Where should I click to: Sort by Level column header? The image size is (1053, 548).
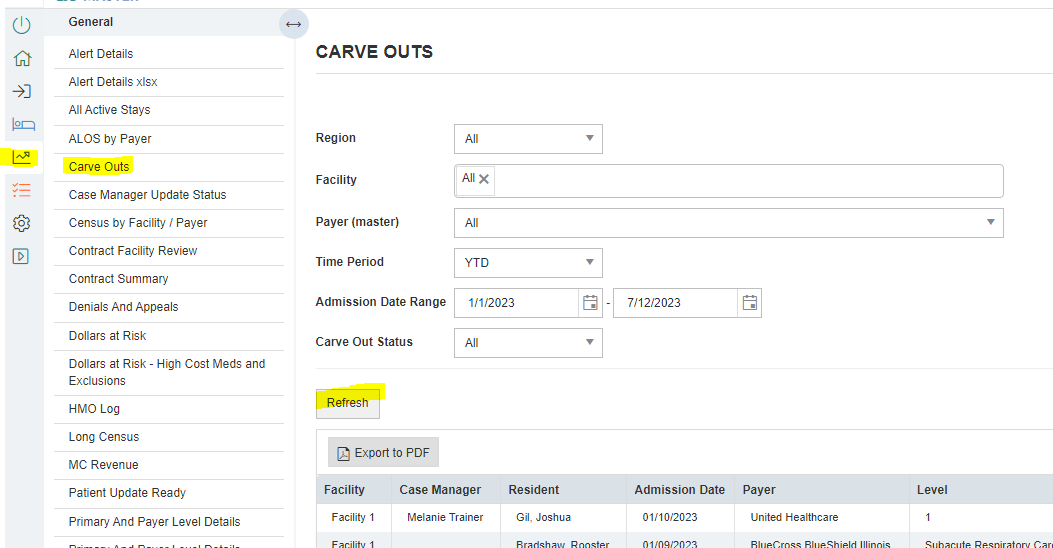(x=932, y=490)
